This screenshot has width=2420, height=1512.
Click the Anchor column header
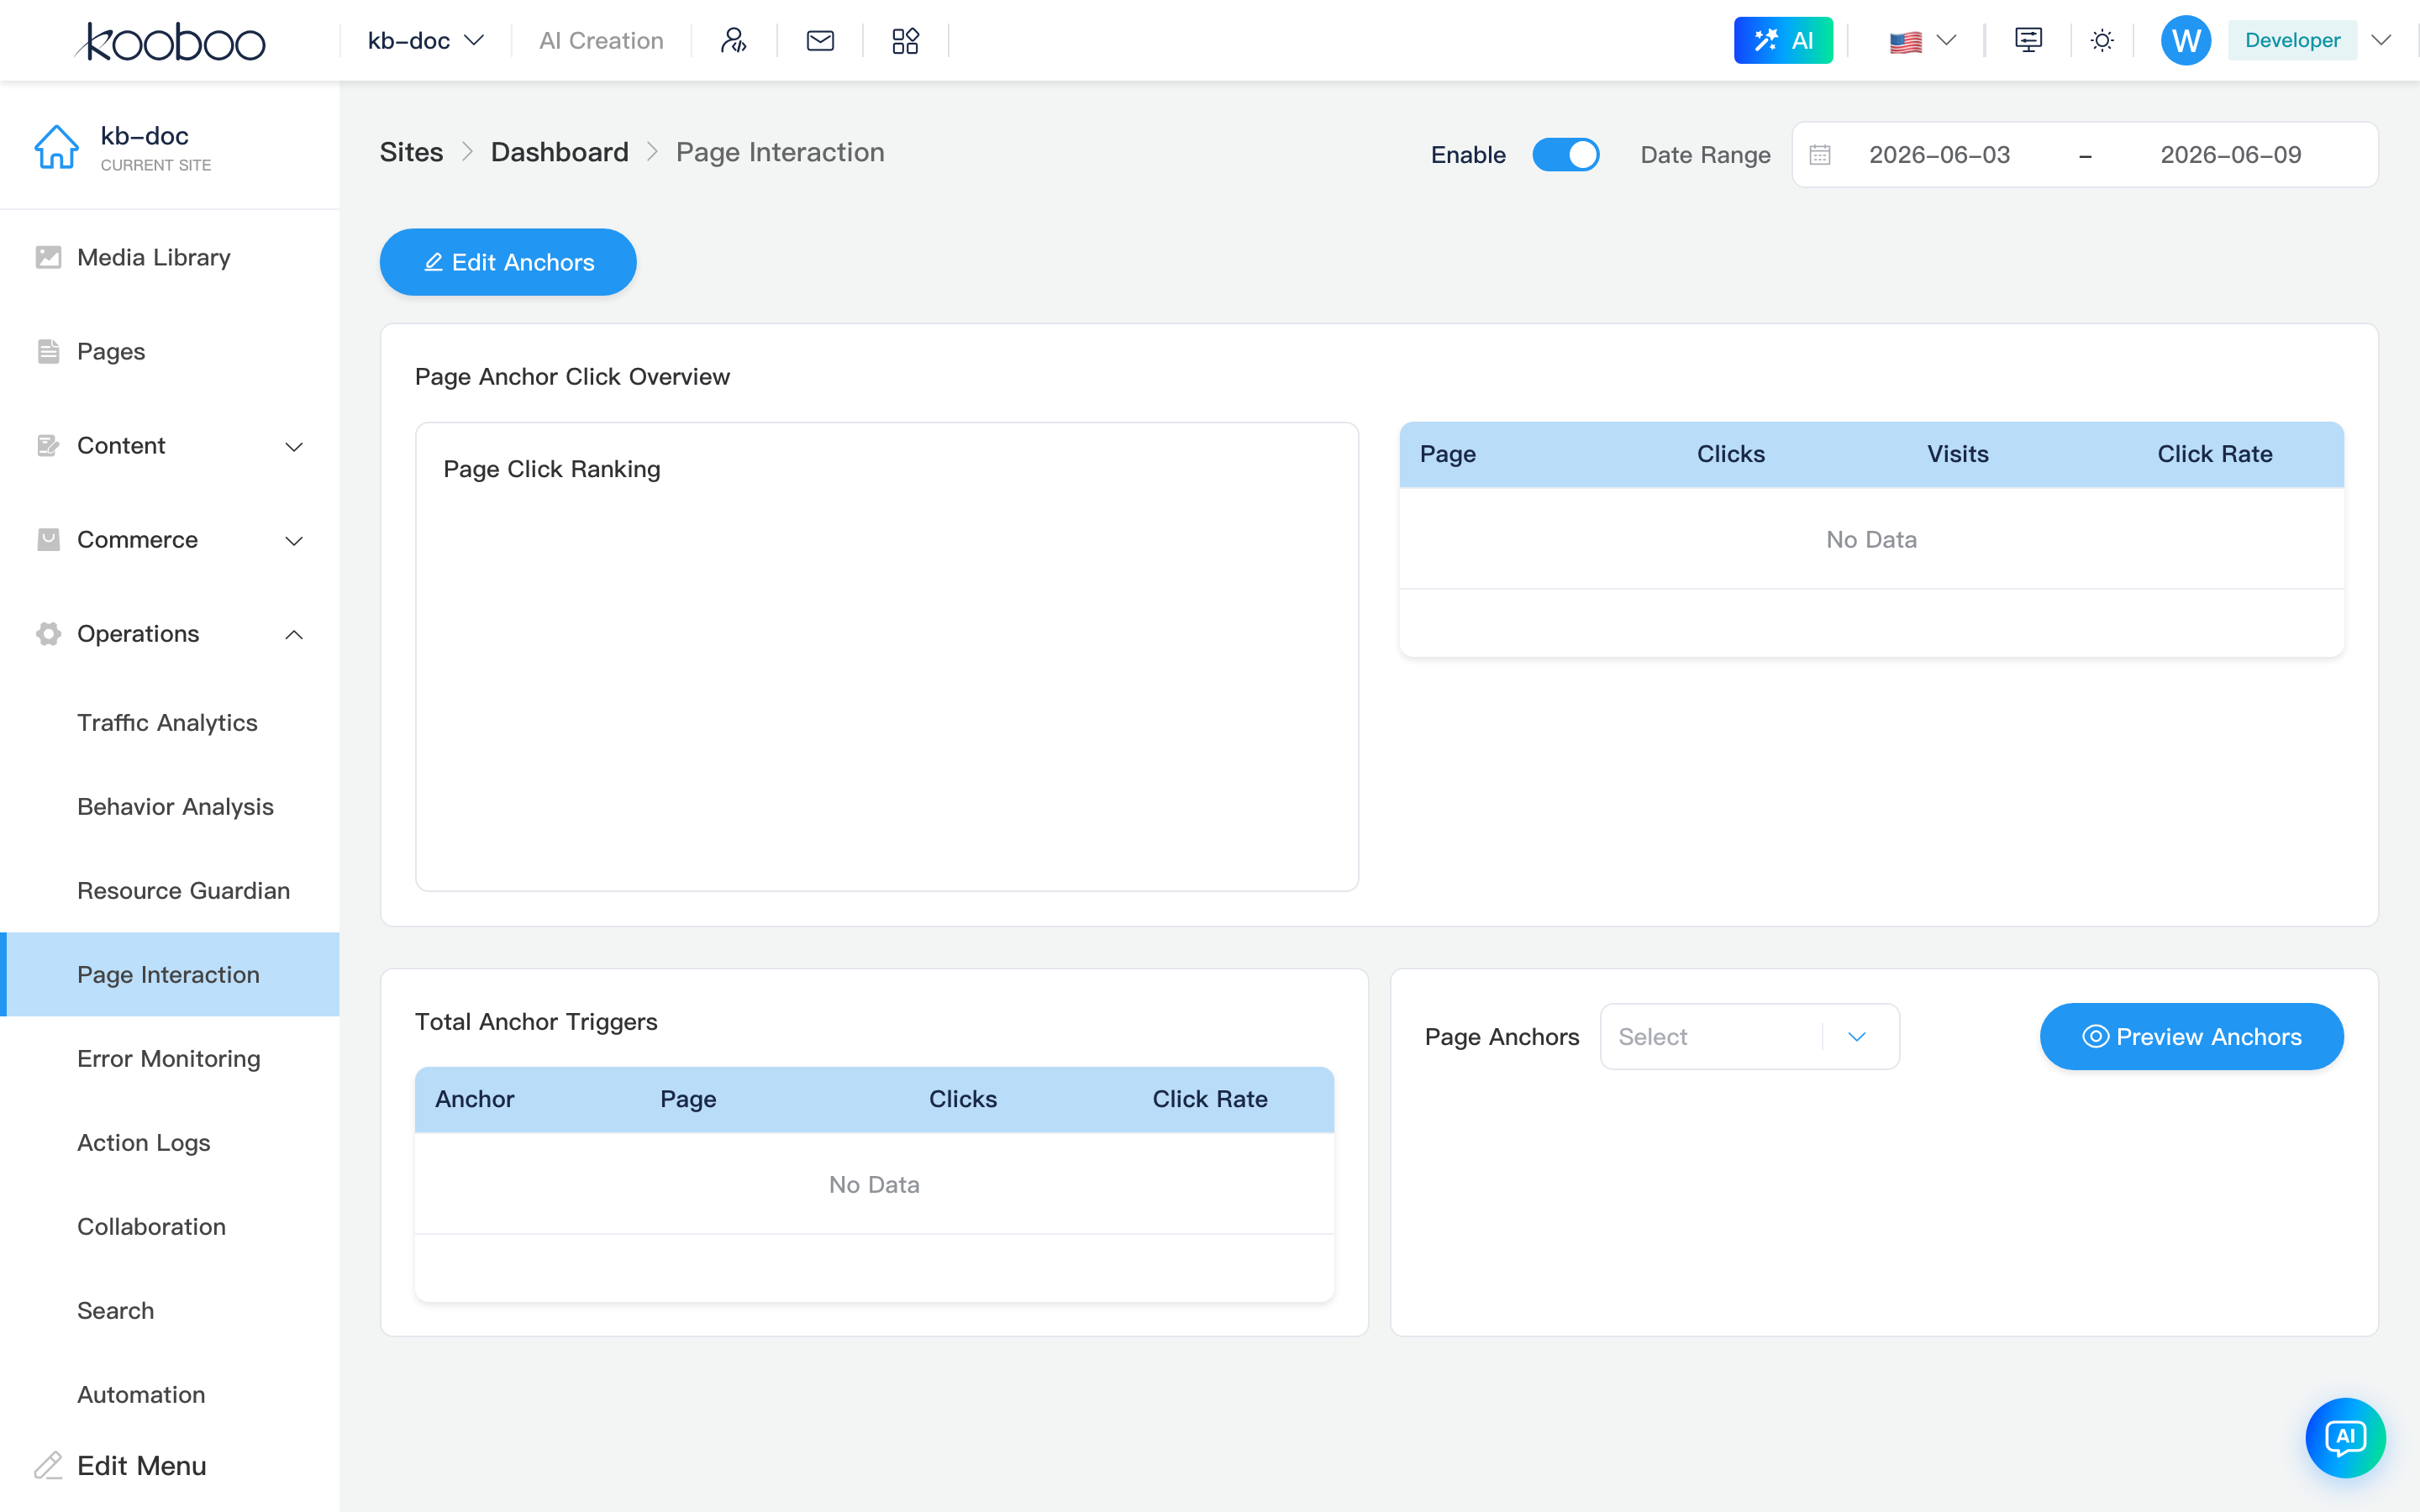click(x=474, y=1099)
